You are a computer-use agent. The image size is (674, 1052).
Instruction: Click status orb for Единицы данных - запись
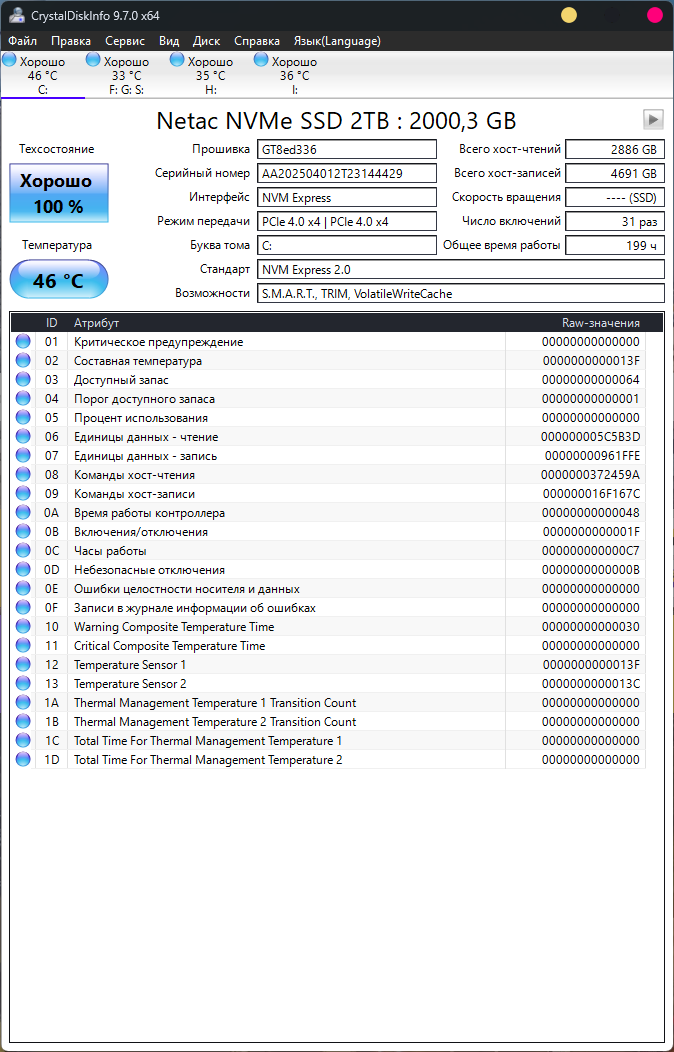(x=23, y=456)
